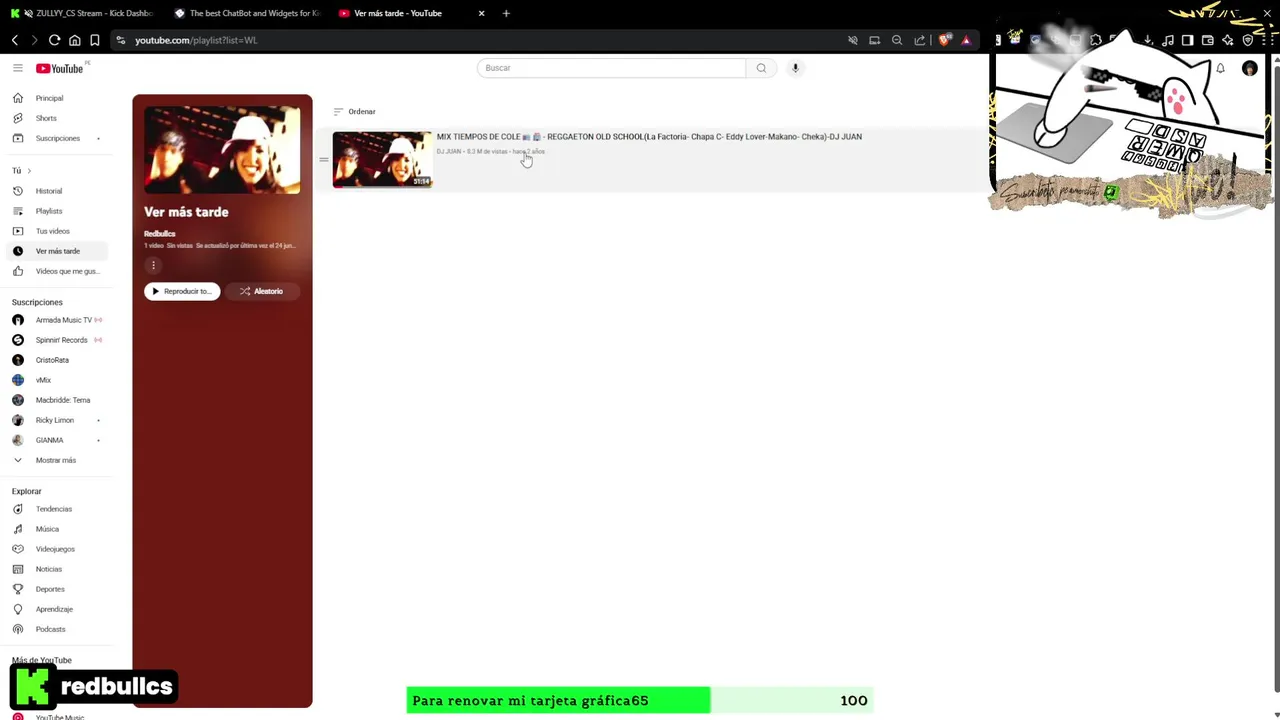Open MIX TIEMPOS DE COLE video thumbnail
This screenshot has width=1280, height=720.
pos(382,159)
